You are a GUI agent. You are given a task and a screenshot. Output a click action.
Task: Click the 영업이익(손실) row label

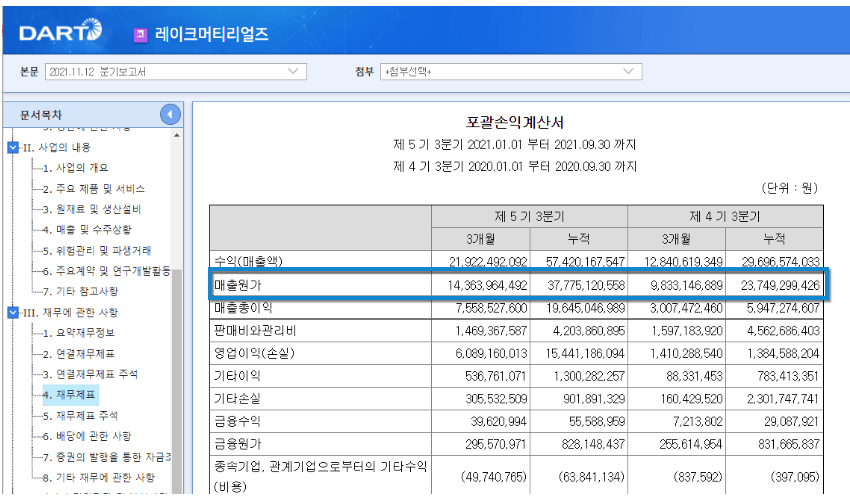254,354
